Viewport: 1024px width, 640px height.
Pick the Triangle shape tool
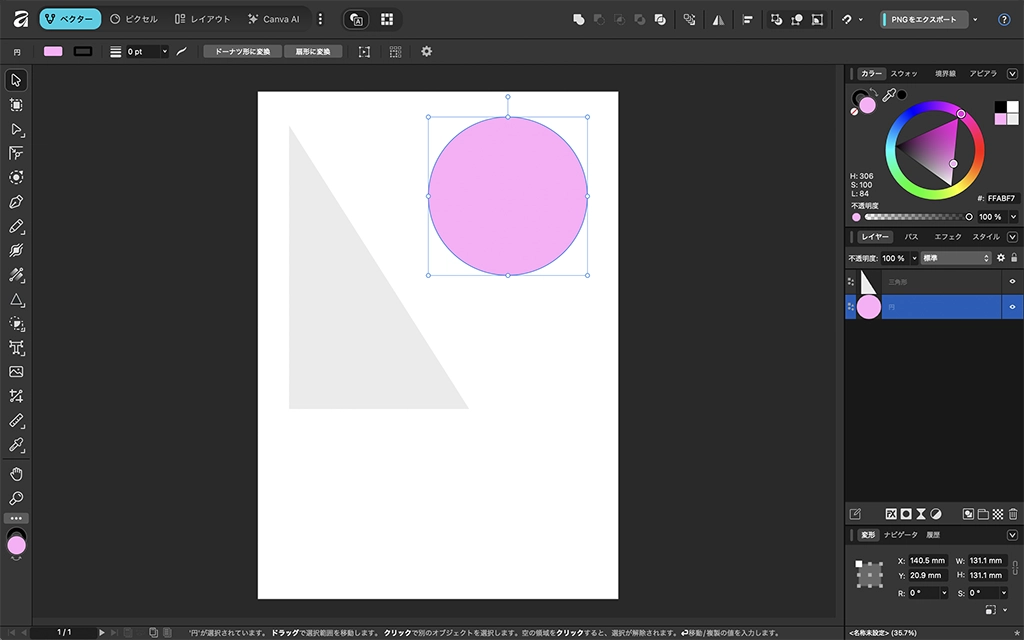pos(16,300)
